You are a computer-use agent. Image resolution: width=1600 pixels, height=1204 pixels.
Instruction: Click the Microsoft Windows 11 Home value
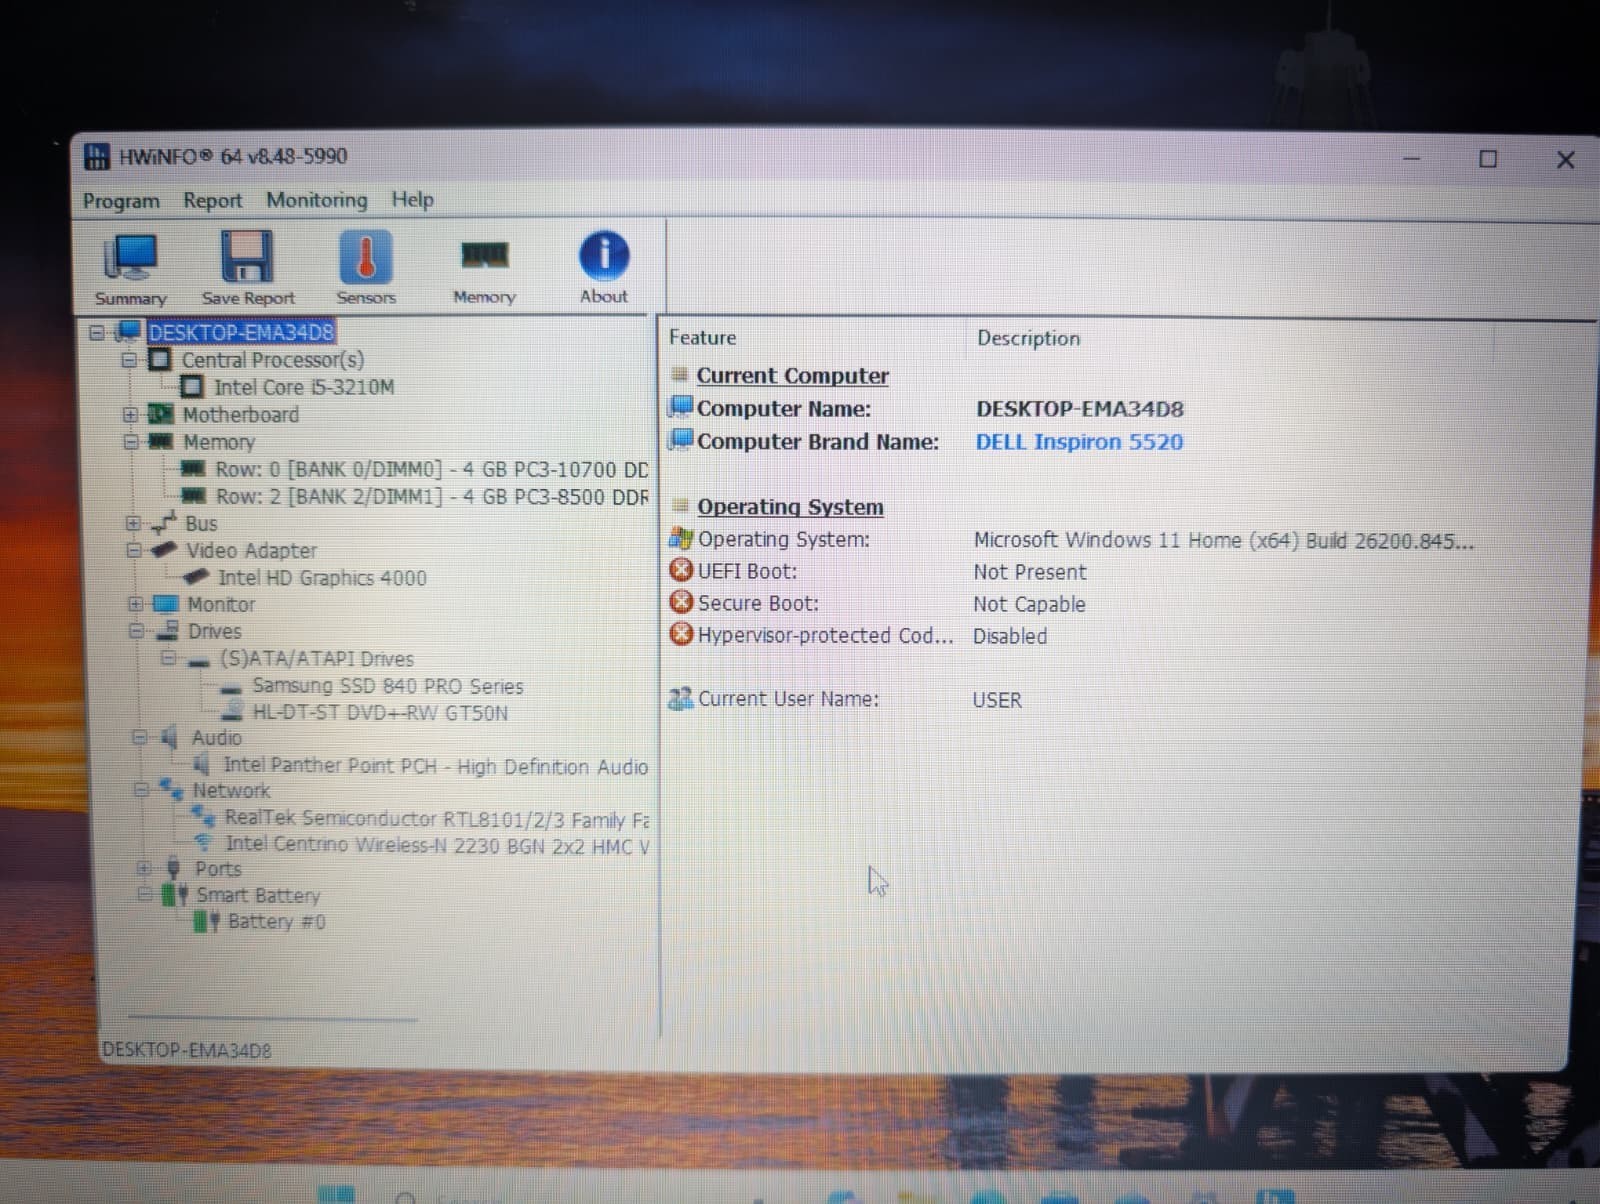point(1223,541)
